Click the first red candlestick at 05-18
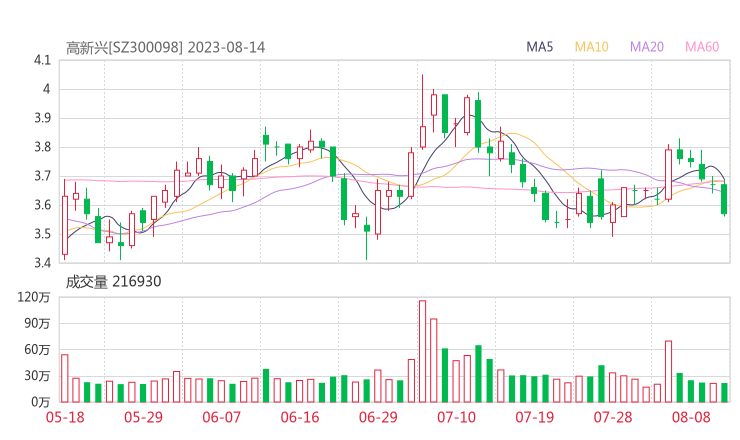 pos(65,220)
